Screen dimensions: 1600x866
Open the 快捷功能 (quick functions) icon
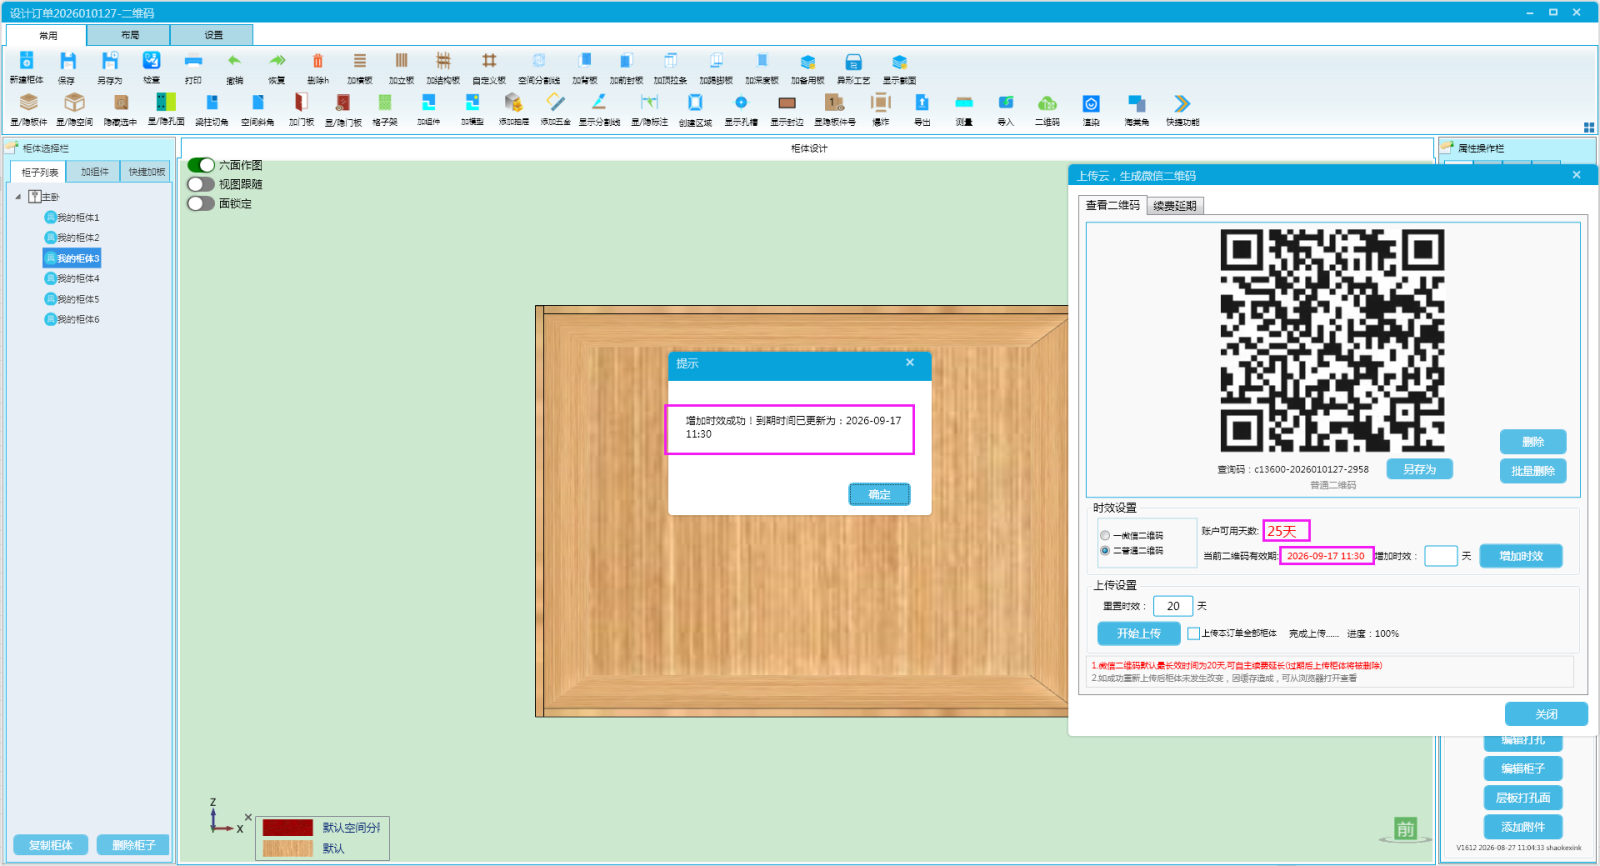pos(1182,102)
